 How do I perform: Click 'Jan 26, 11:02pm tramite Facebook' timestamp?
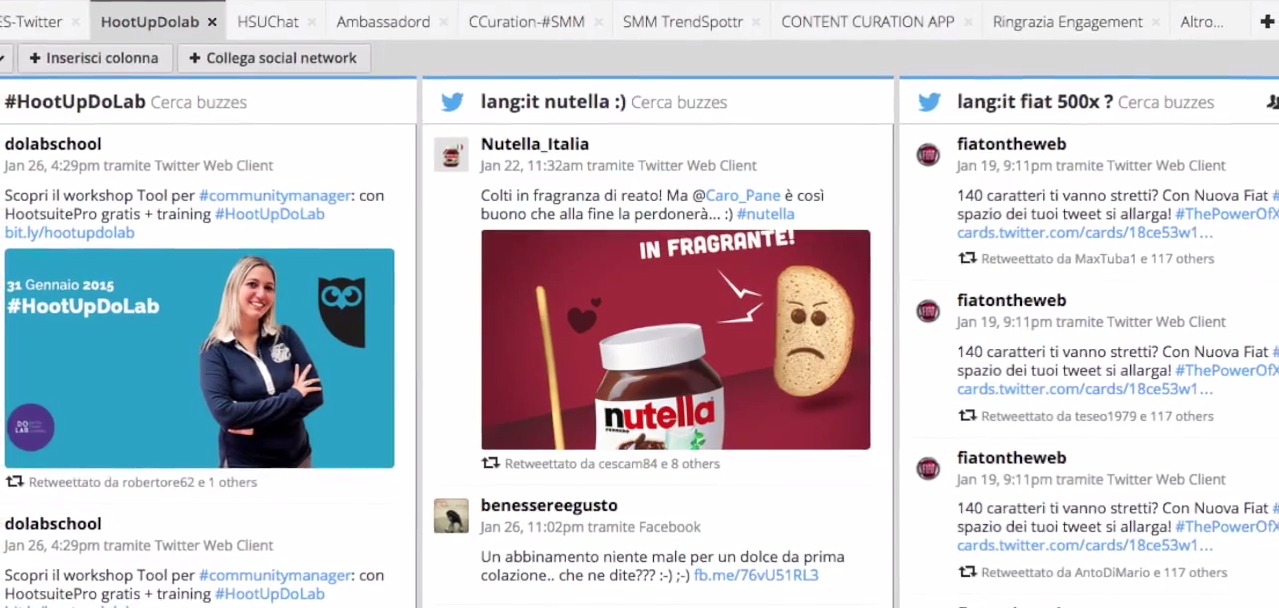[590, 527]
